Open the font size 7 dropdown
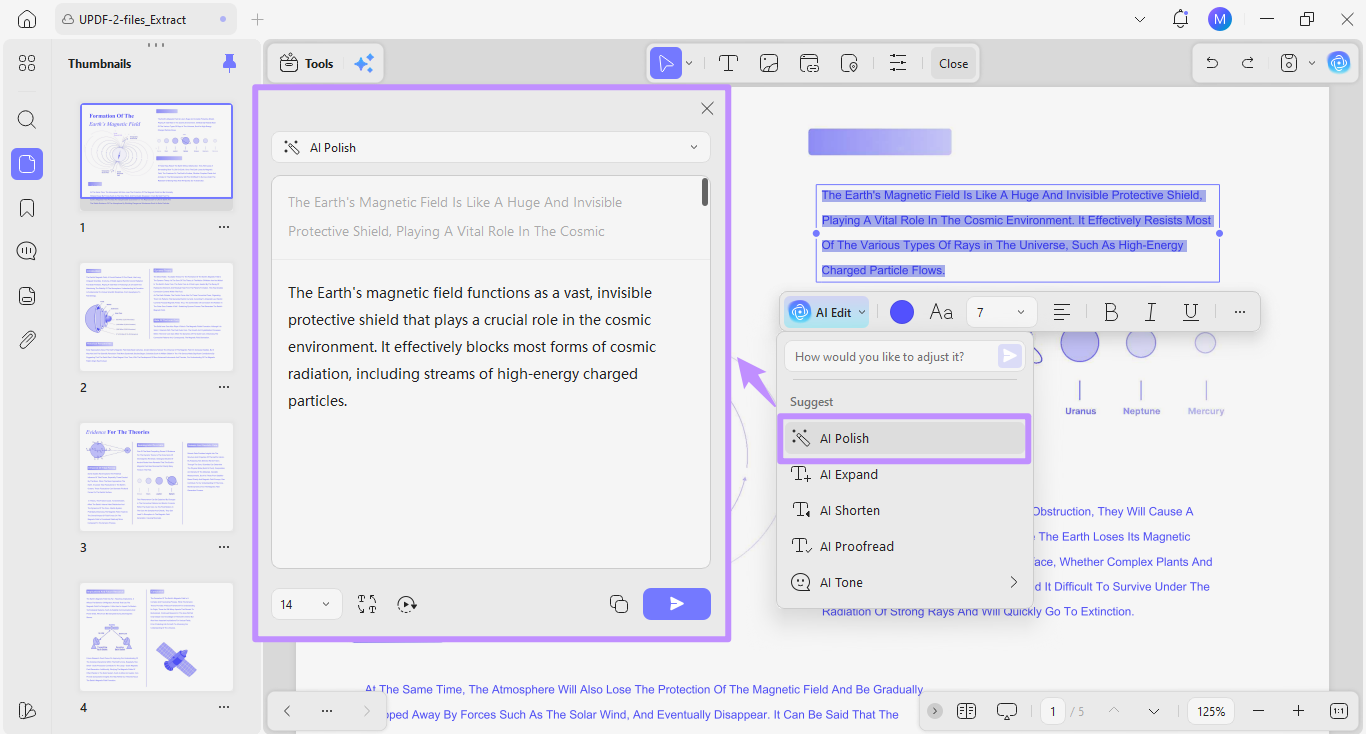 (1002, 313)
